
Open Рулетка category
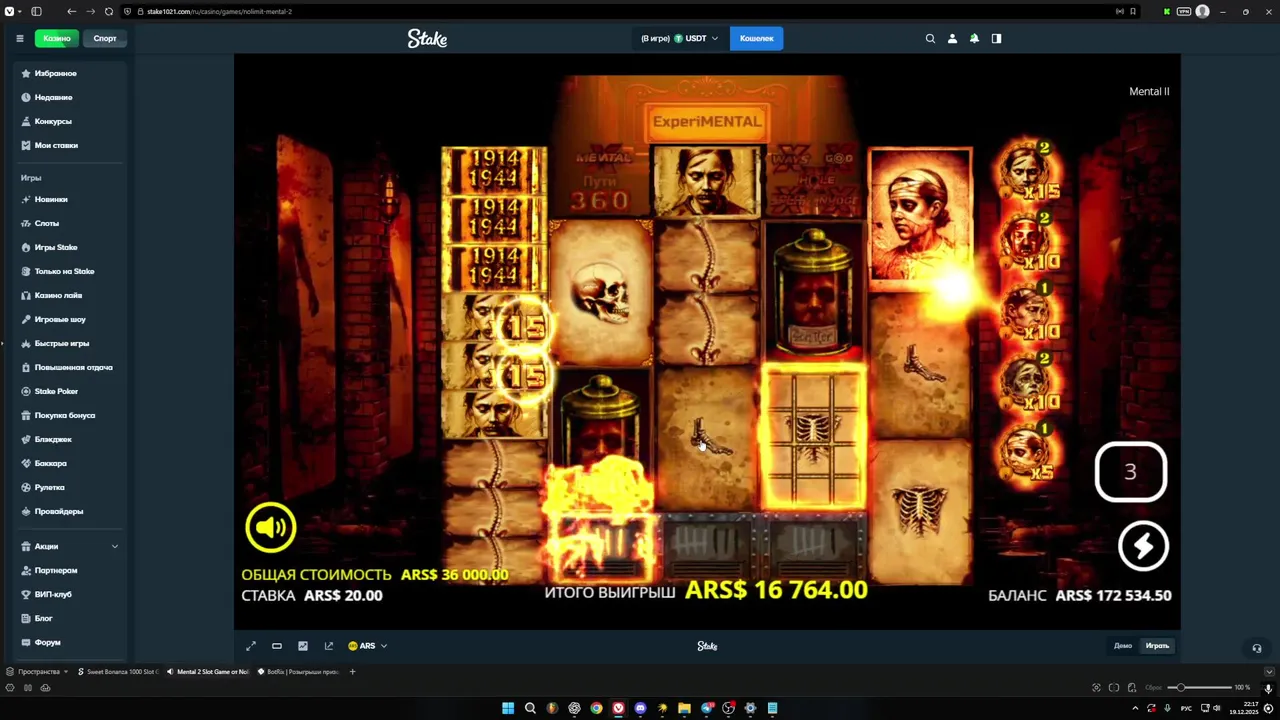pyautogui.click(x=70, y=487)
